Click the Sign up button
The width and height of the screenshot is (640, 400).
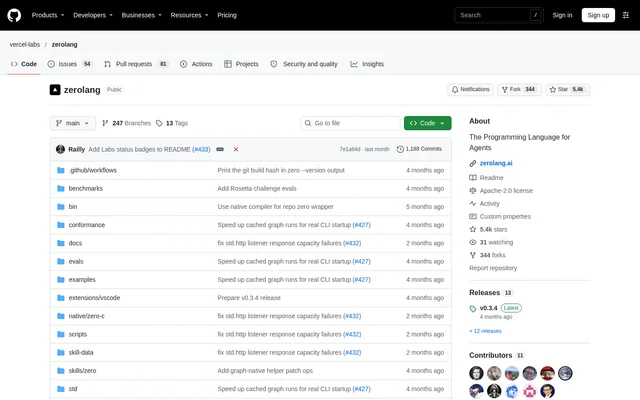click(x=598, y=15)
